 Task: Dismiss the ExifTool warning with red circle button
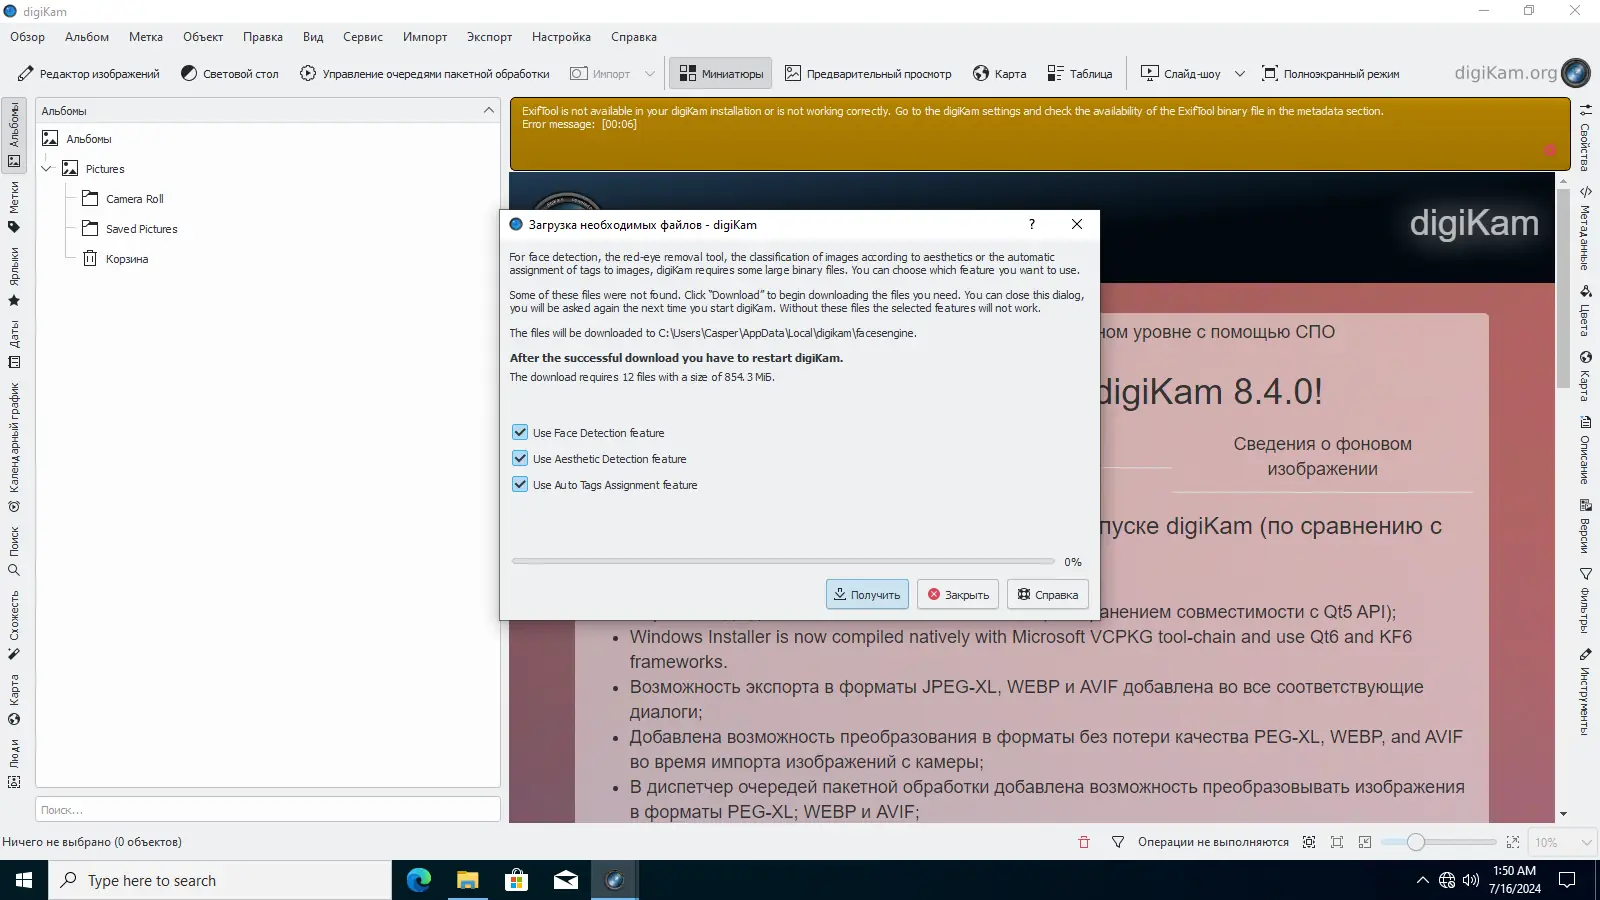pos(1550,151)
